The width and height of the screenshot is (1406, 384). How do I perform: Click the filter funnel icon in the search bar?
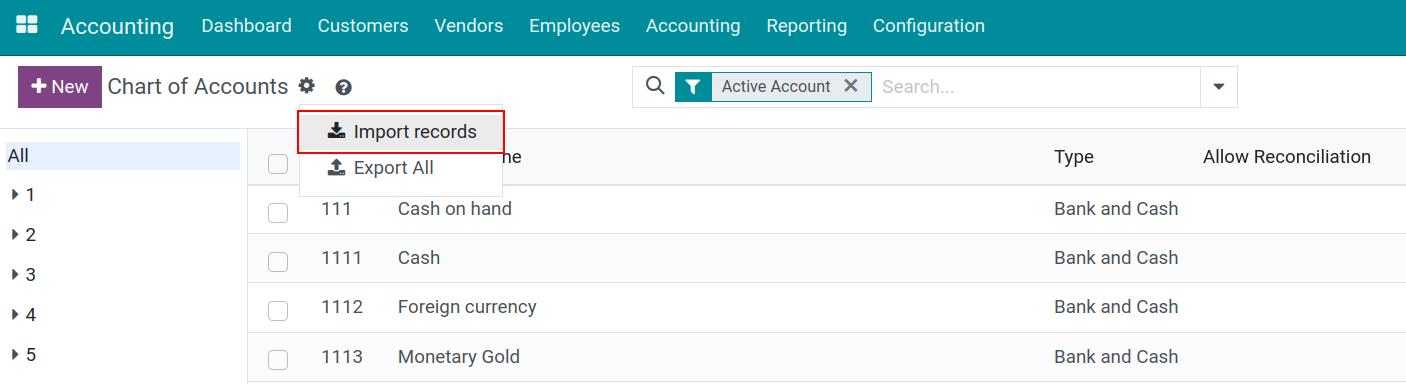[x=693, y=87]
